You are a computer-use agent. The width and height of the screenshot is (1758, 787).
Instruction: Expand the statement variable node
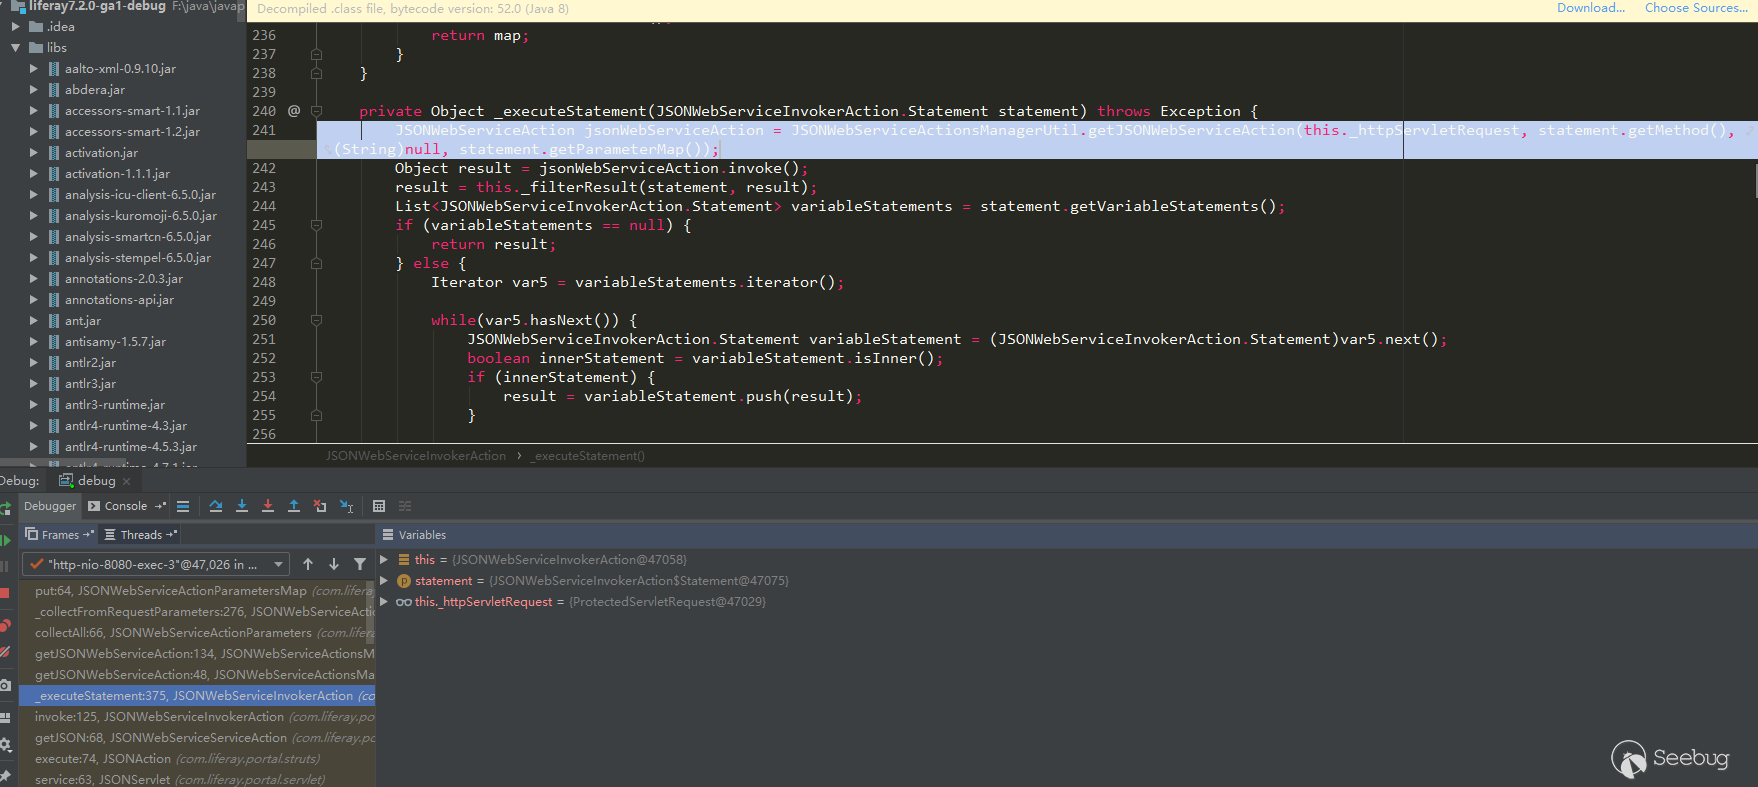(x=384, y=581)
